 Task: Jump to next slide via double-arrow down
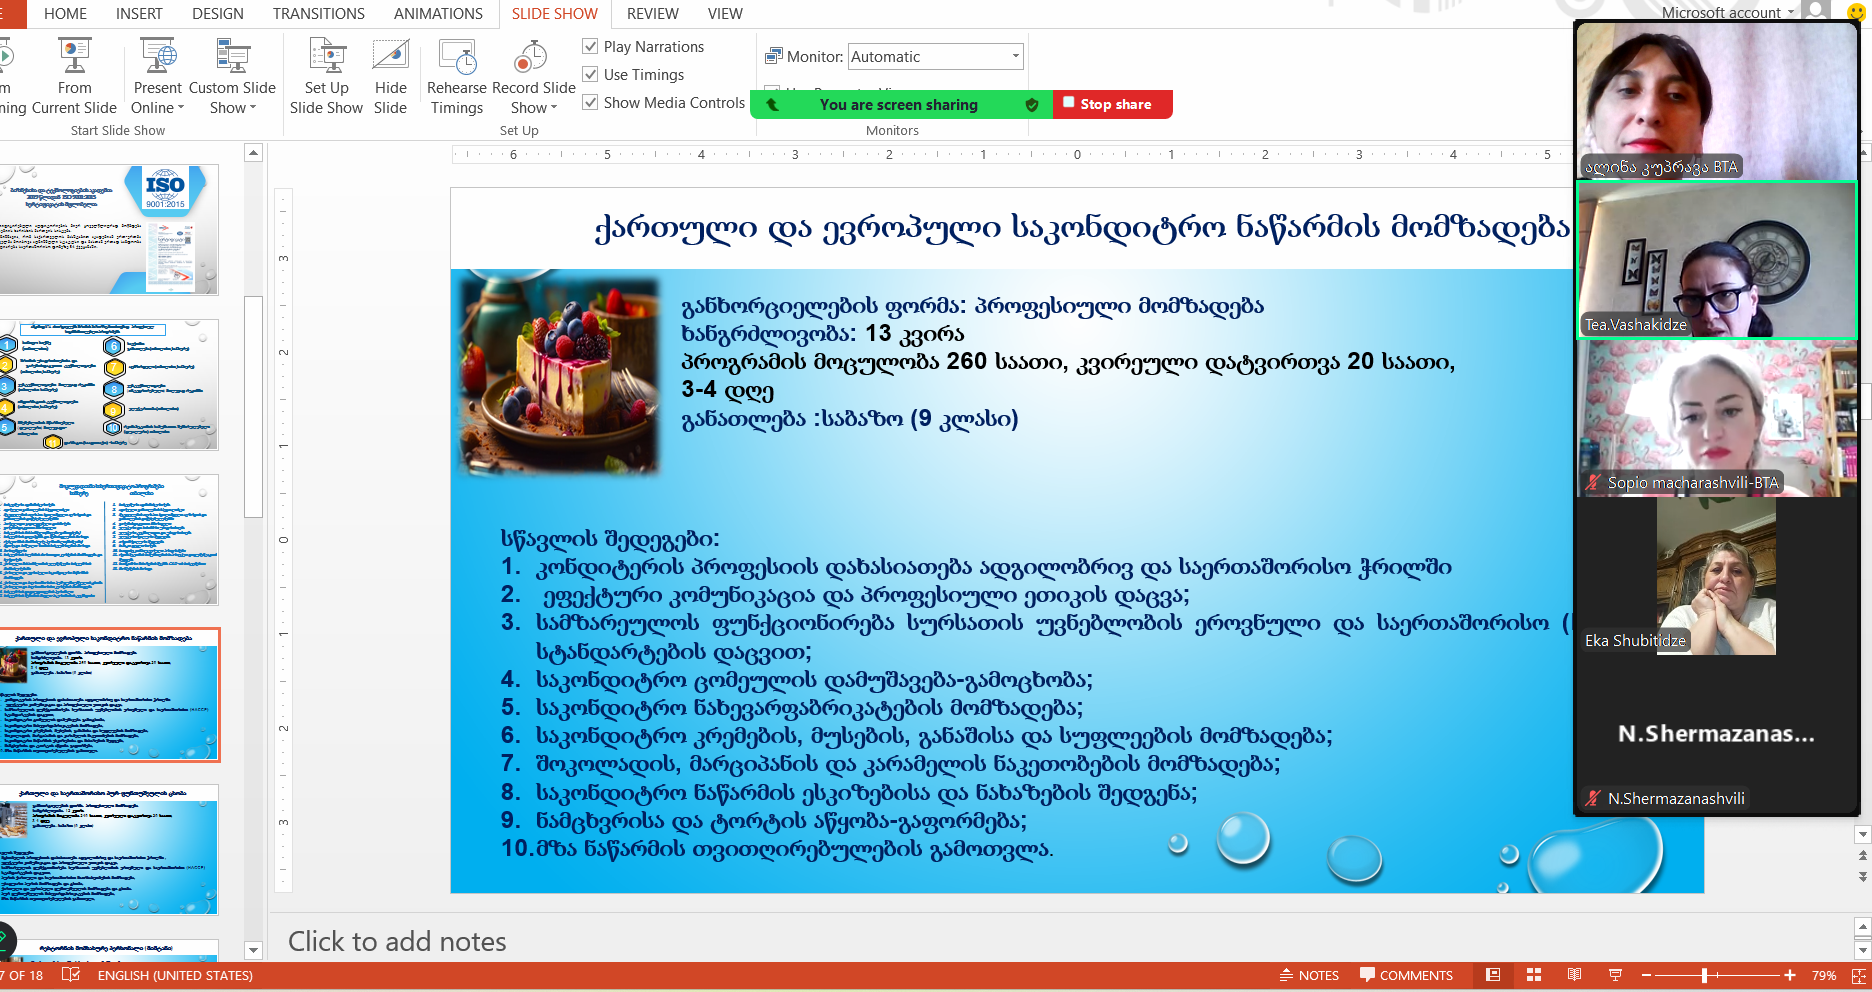(1862, 877)
